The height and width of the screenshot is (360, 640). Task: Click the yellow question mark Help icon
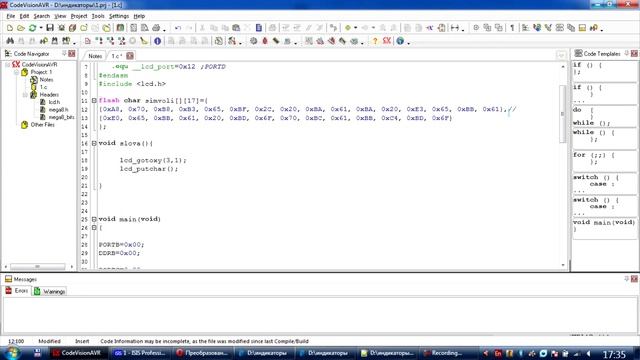(x=375, y=41)
